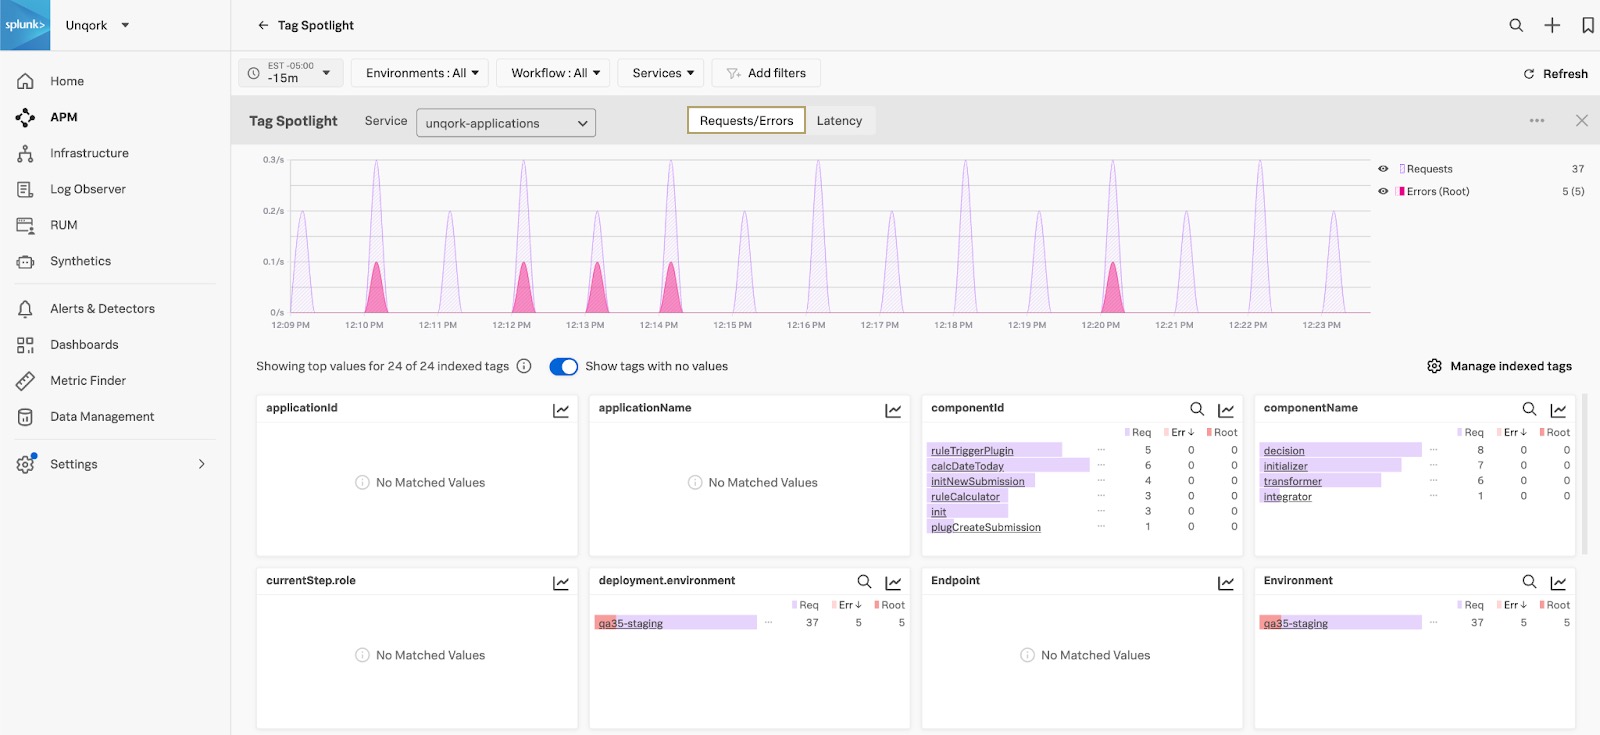
Task: Toggle Show tags with no values switch
Action: (x=564, y=366)
